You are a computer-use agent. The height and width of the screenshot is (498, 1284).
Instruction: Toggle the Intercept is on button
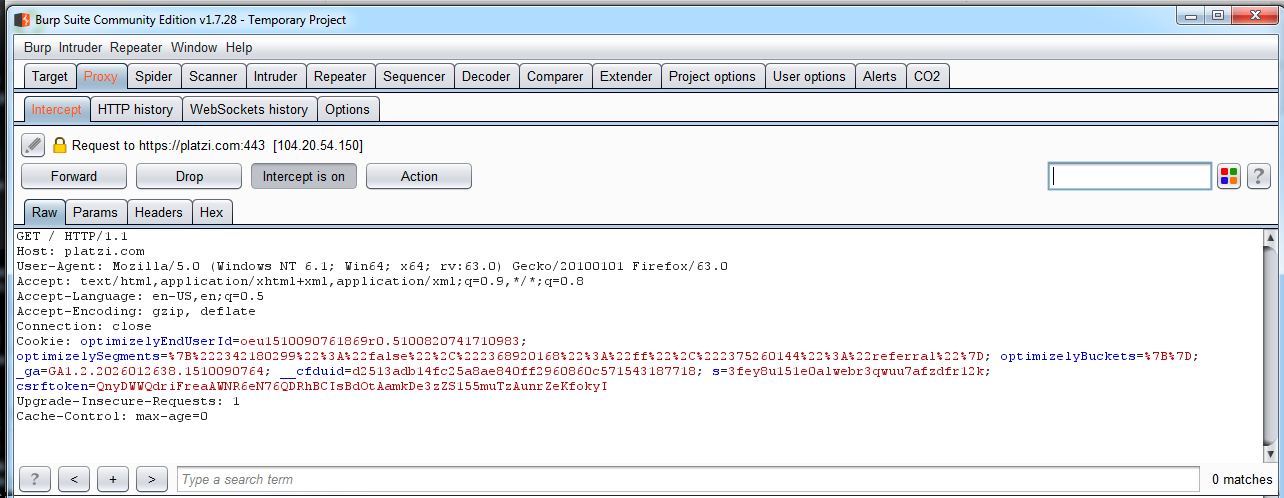[x=304, y=176]
